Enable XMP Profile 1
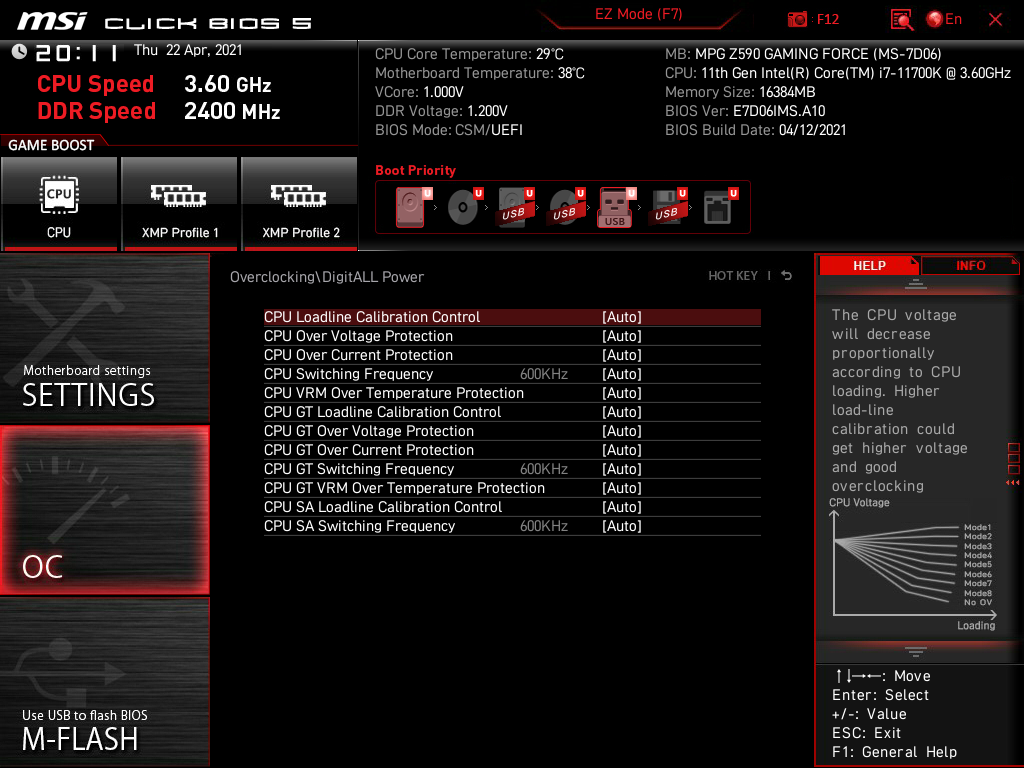 [180, 203]
